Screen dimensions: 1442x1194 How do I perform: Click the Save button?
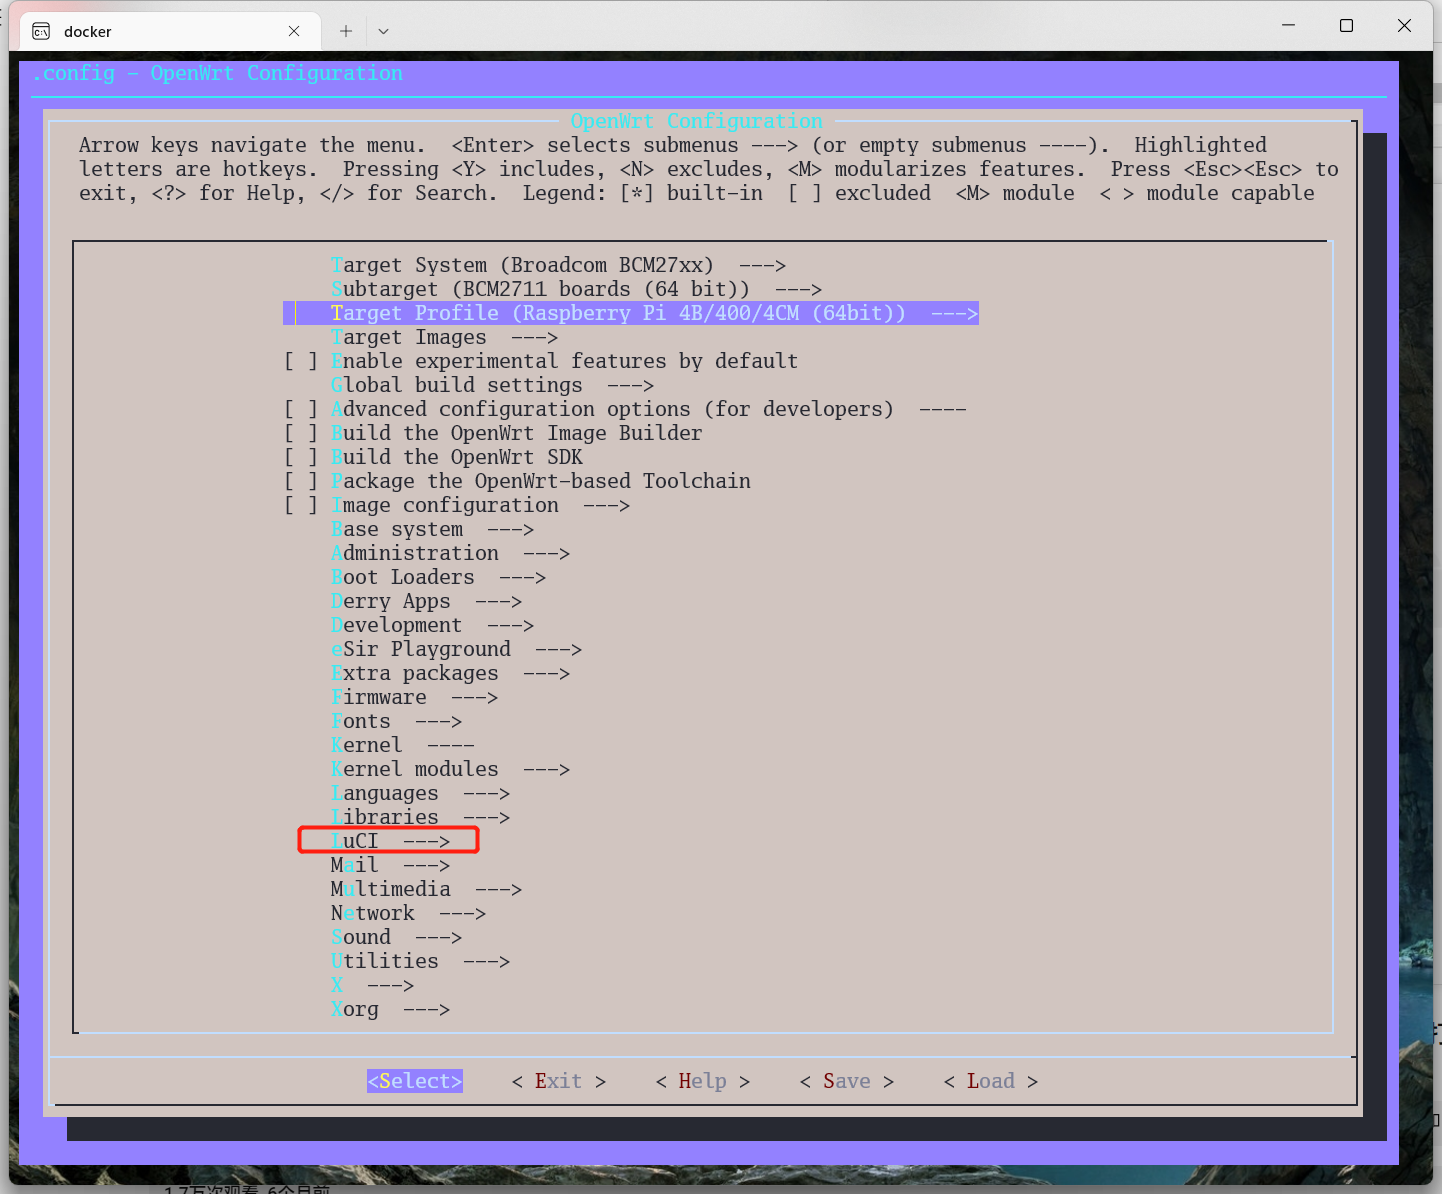click(x=846, y=1081)
